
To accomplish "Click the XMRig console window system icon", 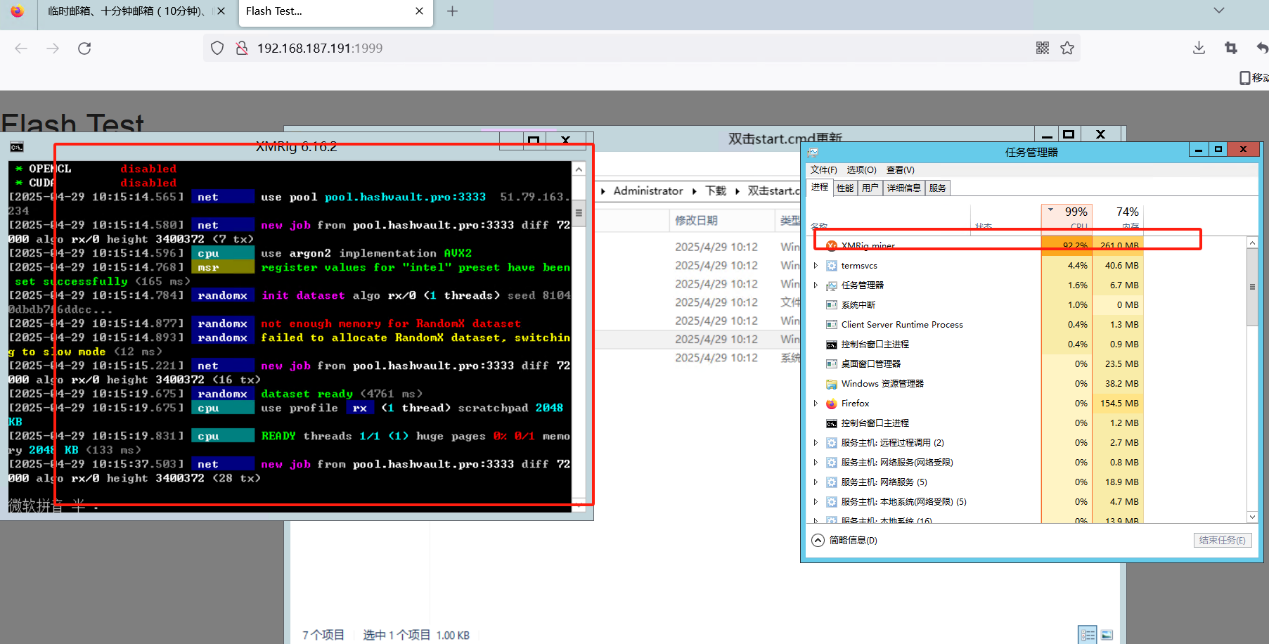I will (x=16, y=146).
